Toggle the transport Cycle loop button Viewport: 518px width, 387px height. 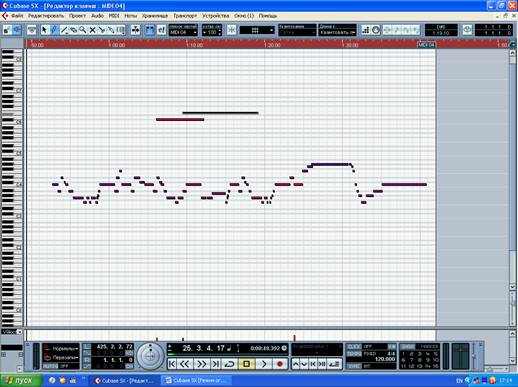[x=229, y=364]
